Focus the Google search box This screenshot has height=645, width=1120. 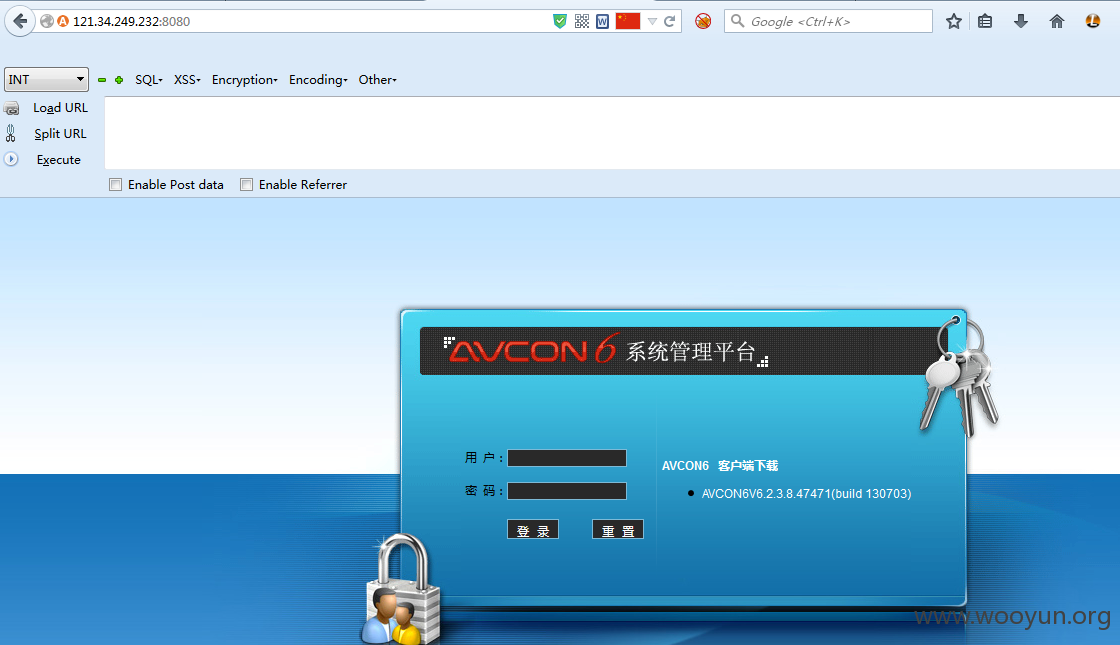coord(829,21)
